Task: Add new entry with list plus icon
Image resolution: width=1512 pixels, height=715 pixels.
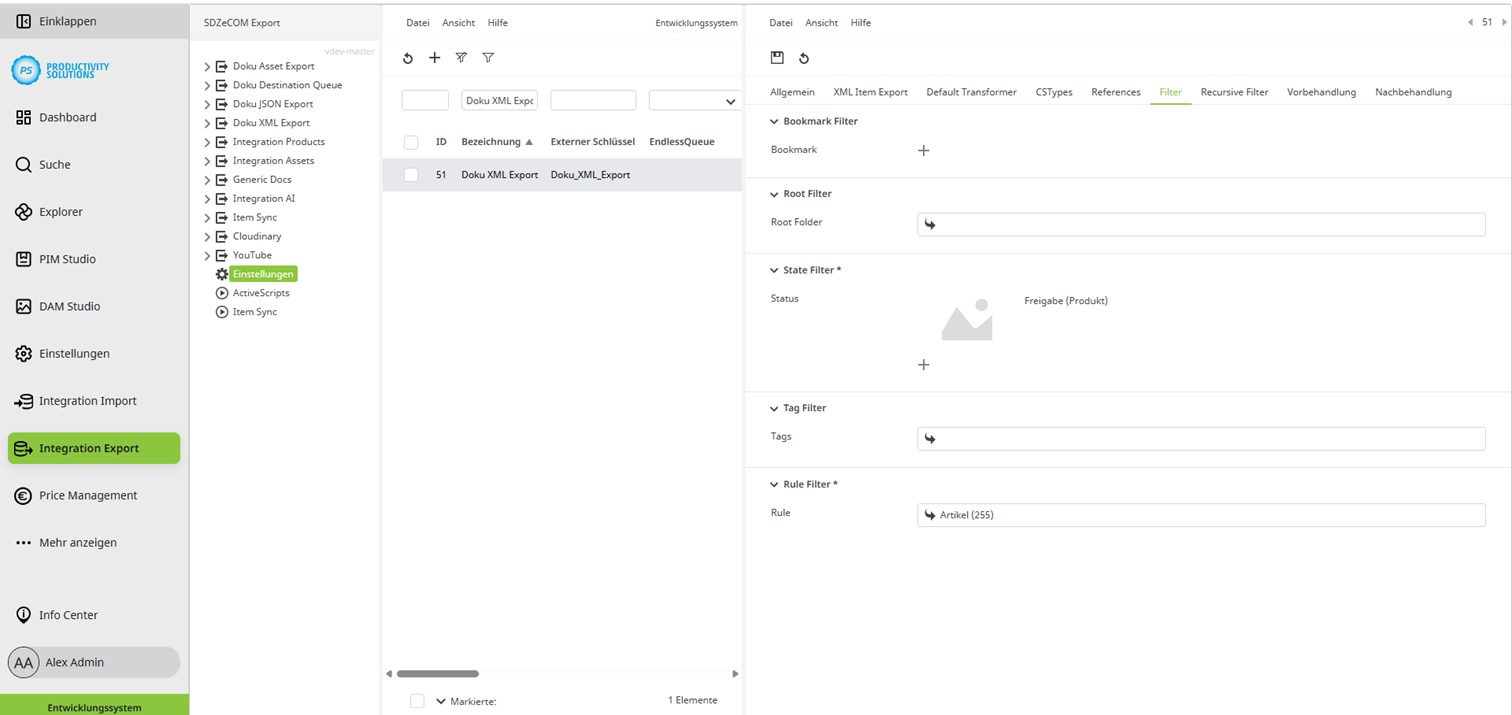Action: [x=434, y=58]
